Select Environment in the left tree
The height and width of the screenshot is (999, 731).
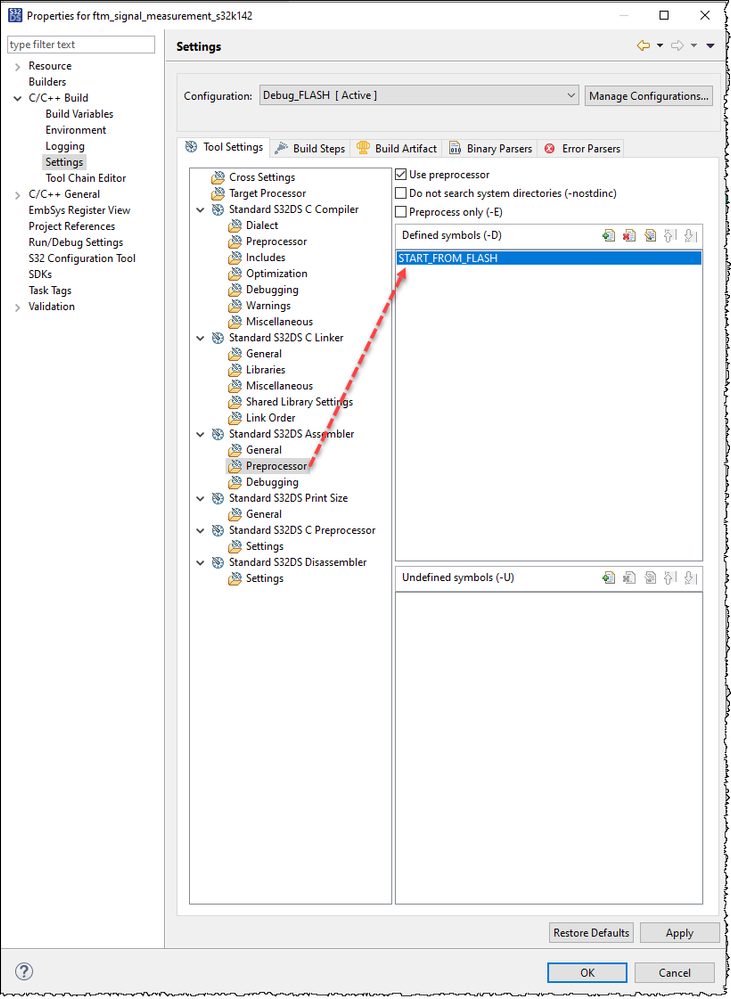click(76, 130)
